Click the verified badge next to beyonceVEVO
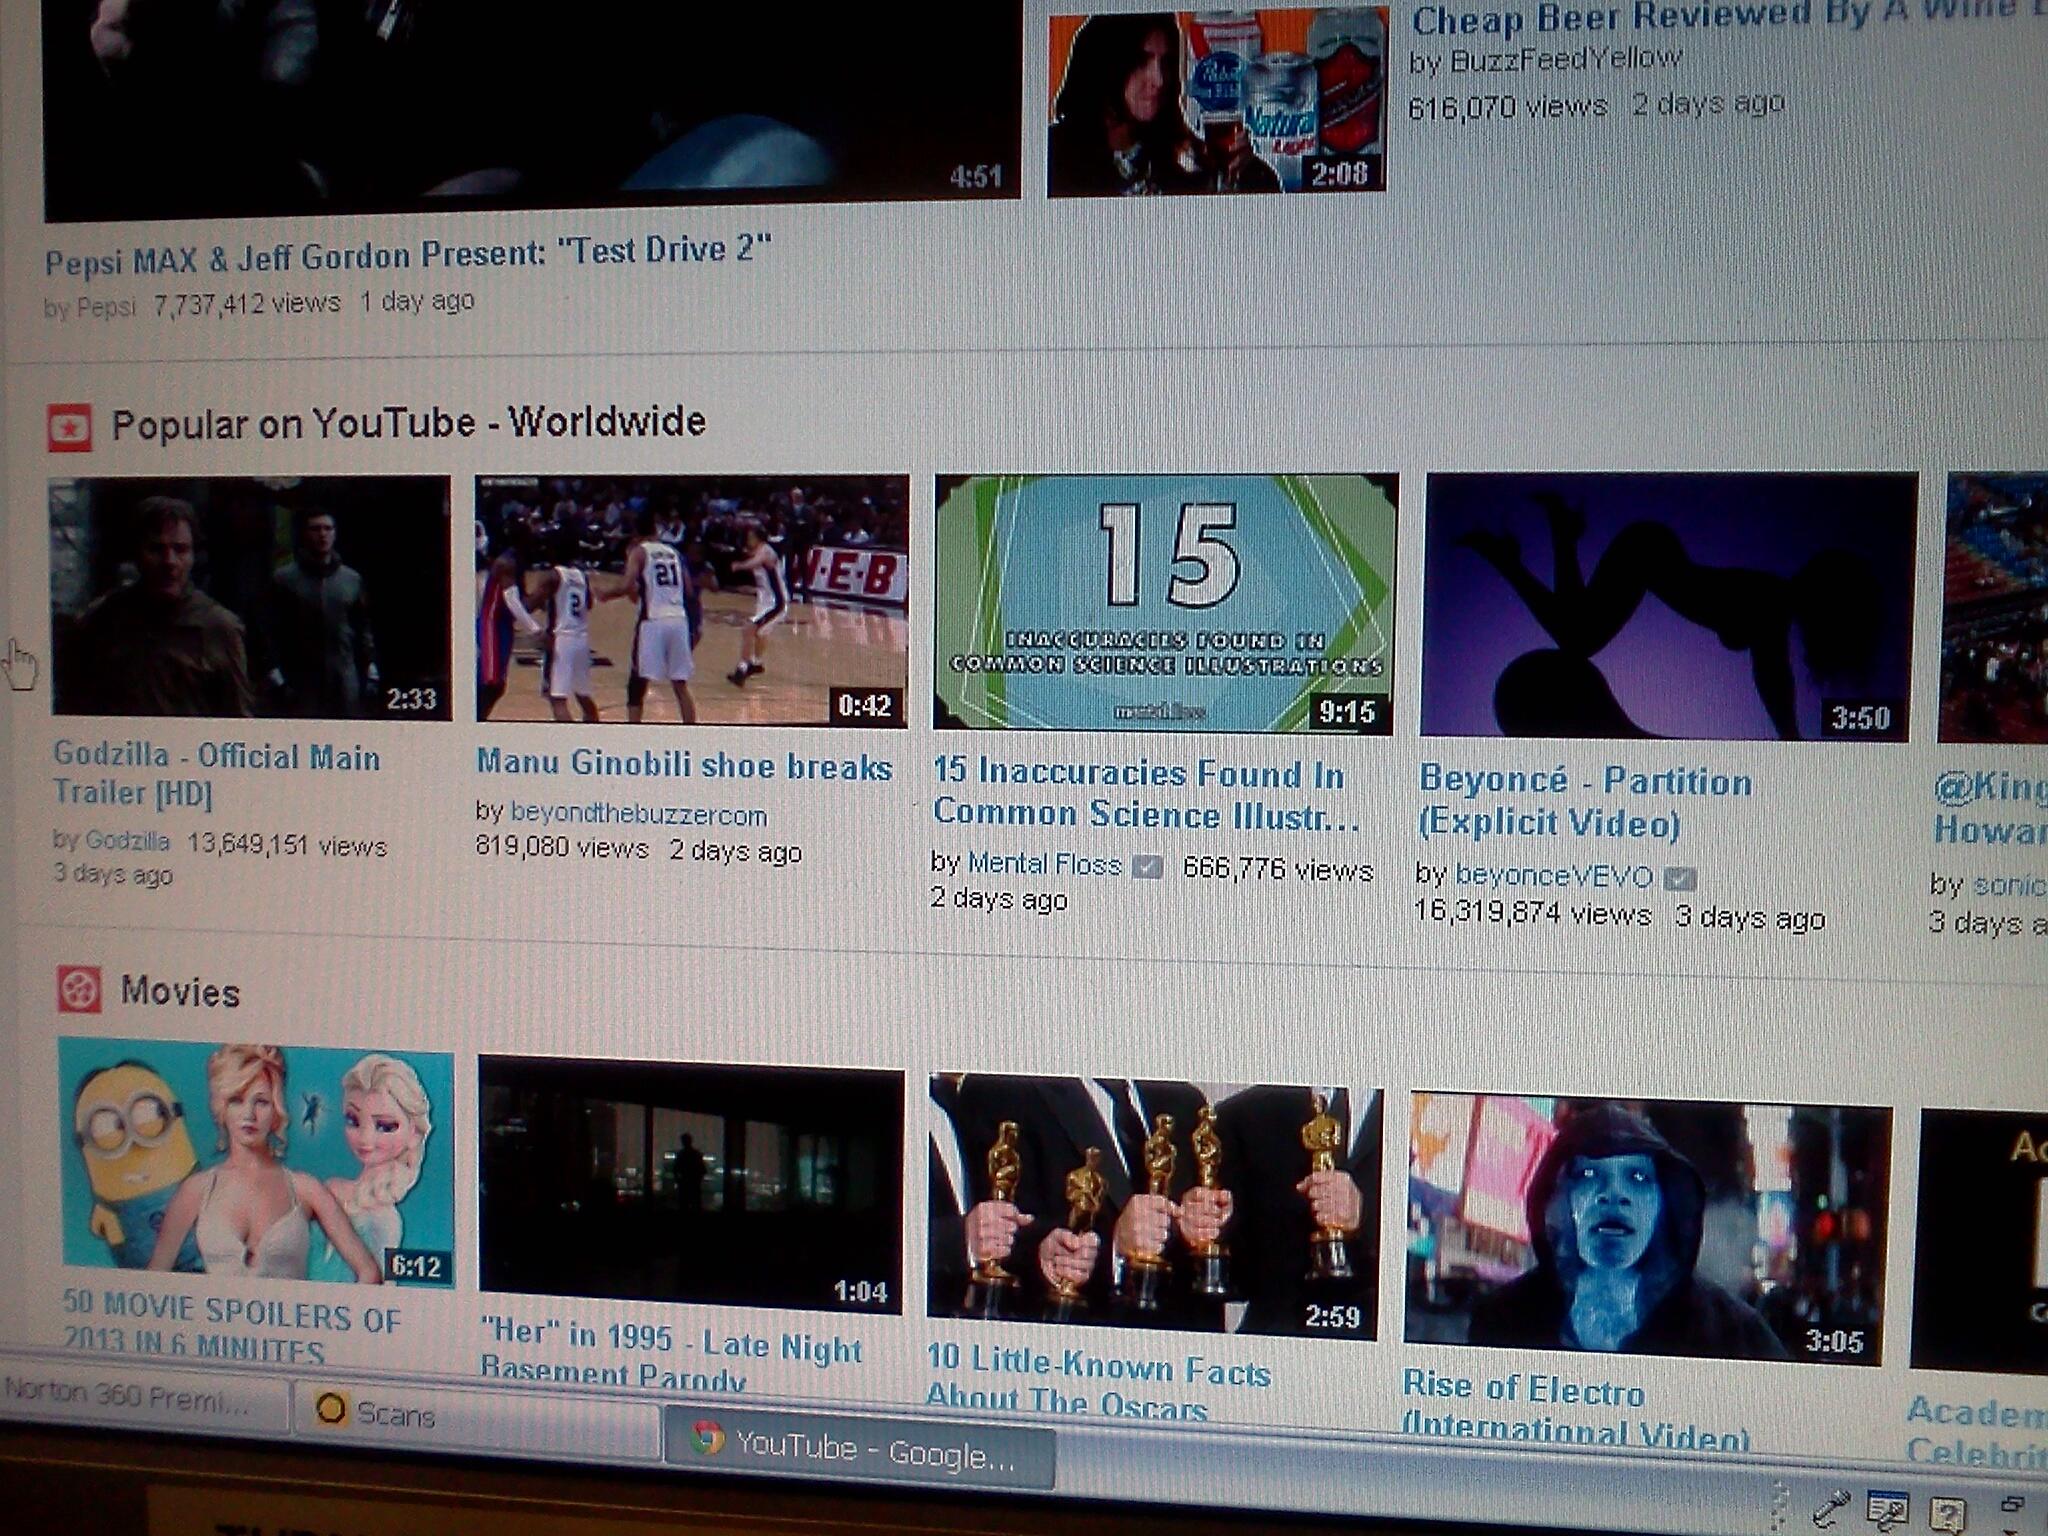 pos(1680,879)
